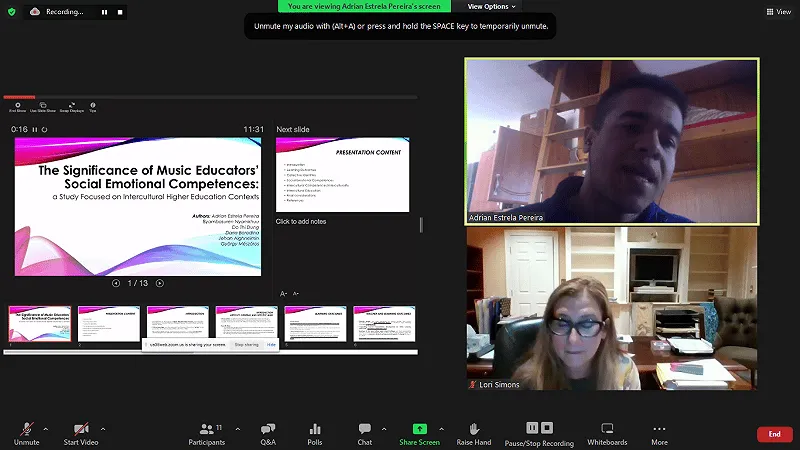
Task: Select the Introduction slide thumbnail
Action: click(x=178, y=325)
